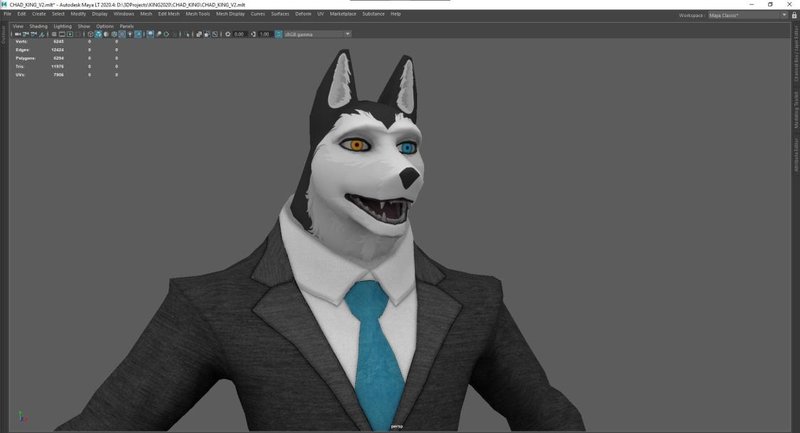
Task: Toggle Wireframe on Shaded display
Action: tap(114, 34)
